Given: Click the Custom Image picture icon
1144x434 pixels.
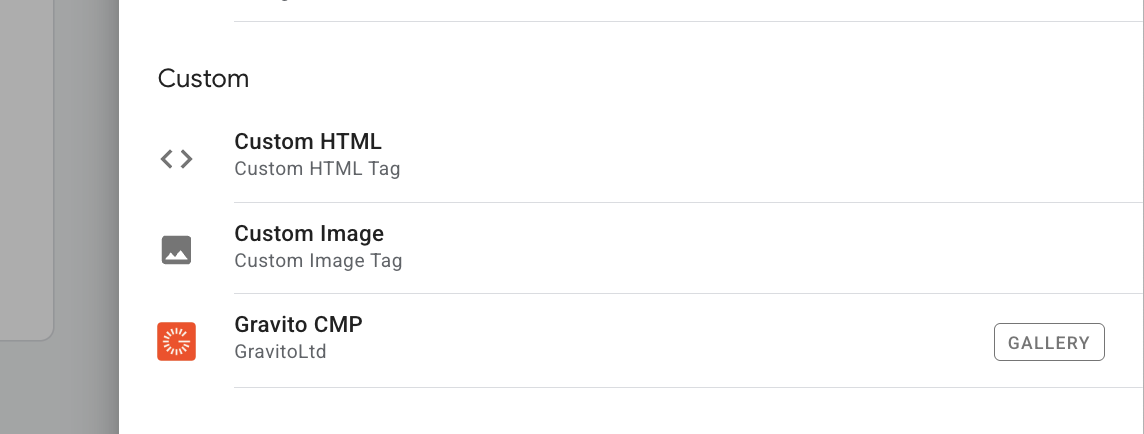Looking at the screenshot, I should coord(177,250).
